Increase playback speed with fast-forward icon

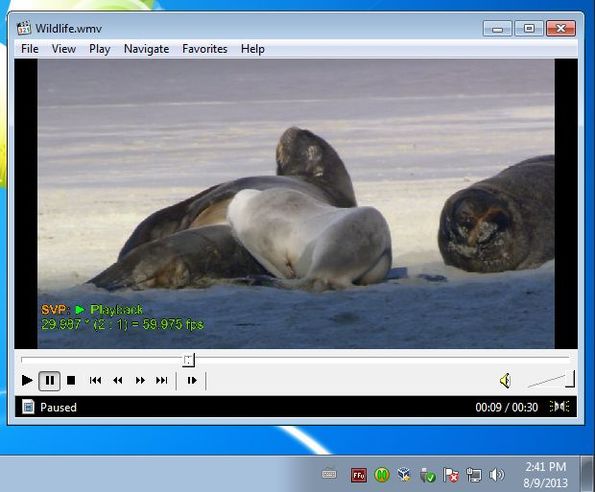coord(140,380)
